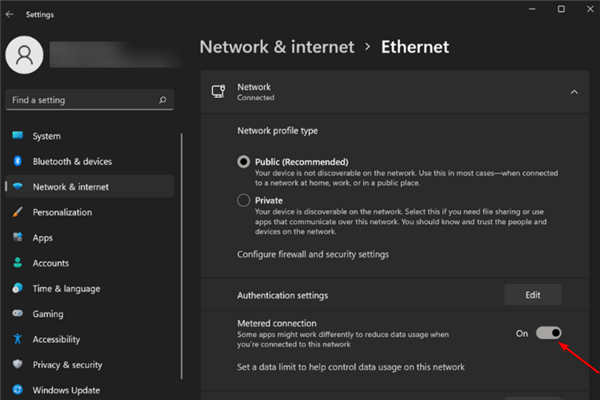This screenshot has width=600, height=400.
Task: Click the back arrow in title bar
Action: click(x=10, y=15)
